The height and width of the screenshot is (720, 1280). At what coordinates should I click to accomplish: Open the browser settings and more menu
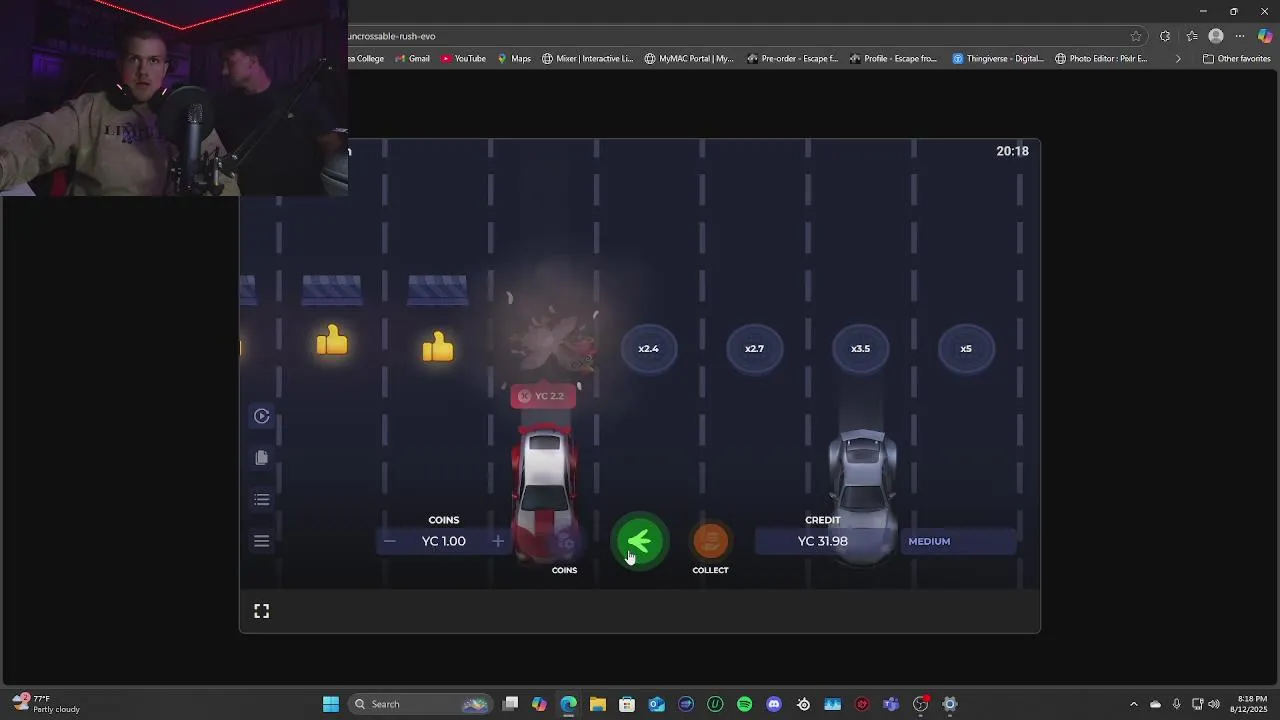pos(1240,36)
